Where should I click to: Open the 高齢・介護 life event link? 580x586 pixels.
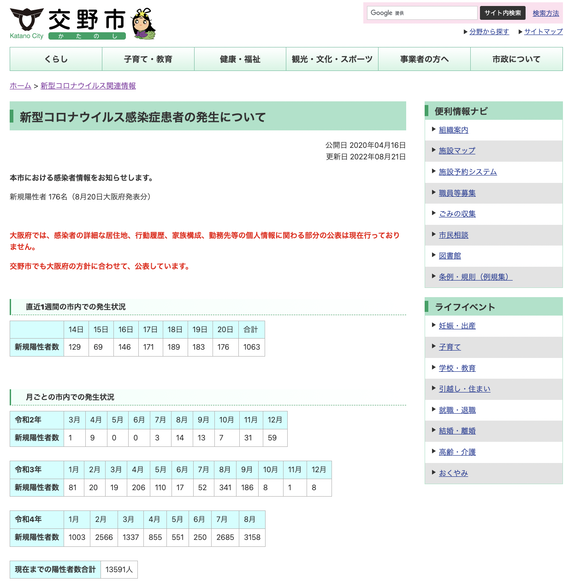point(457,452)
